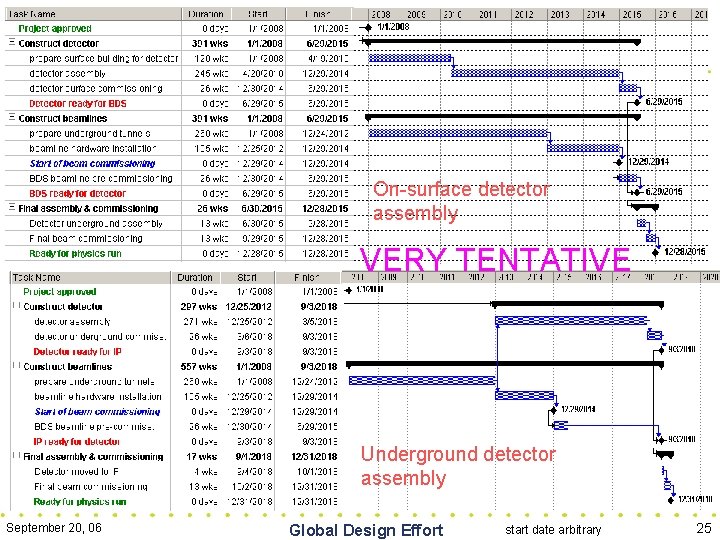Viewport: 720px width, 540px height.
Task: Select the 'Detector ready for IP' row
Action: [x=174, y=352]
